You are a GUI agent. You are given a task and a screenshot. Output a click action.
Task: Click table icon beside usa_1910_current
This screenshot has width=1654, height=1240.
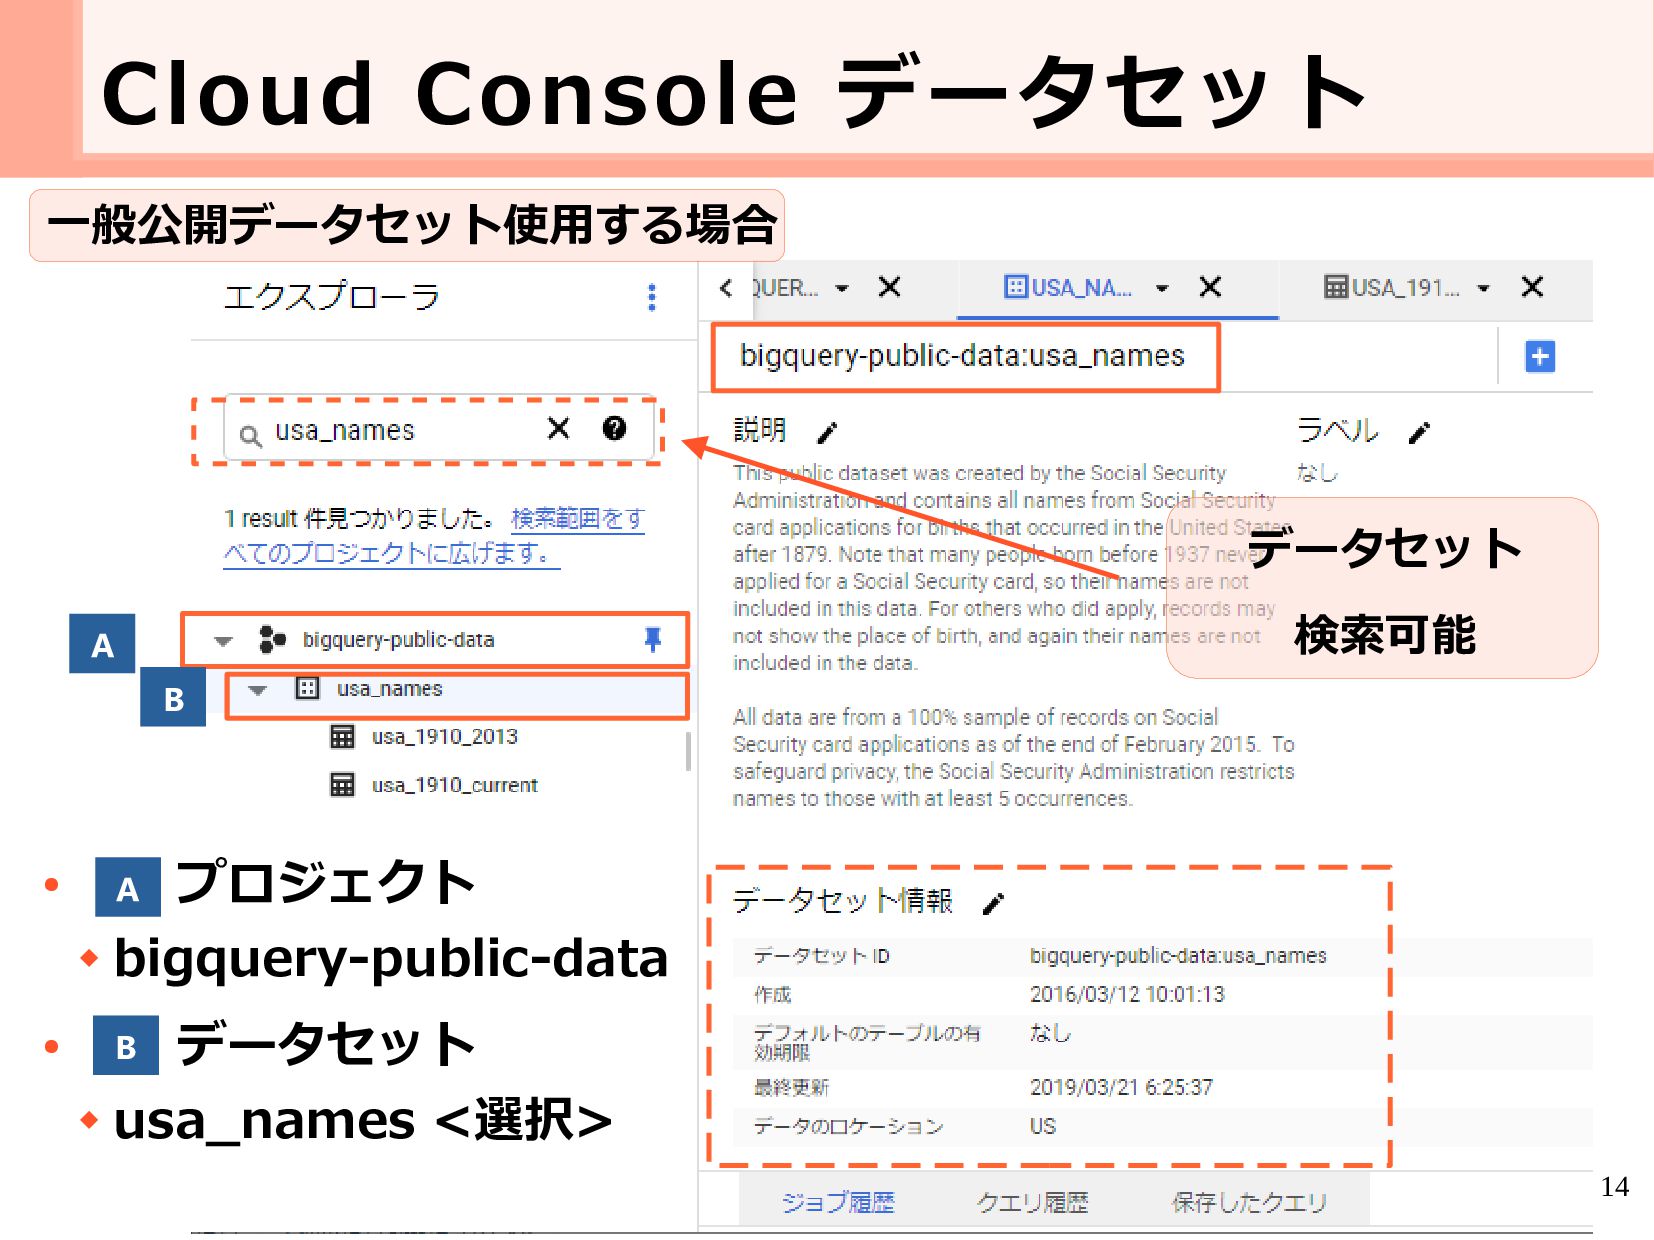pyautogui.click(x=342, y=785)
